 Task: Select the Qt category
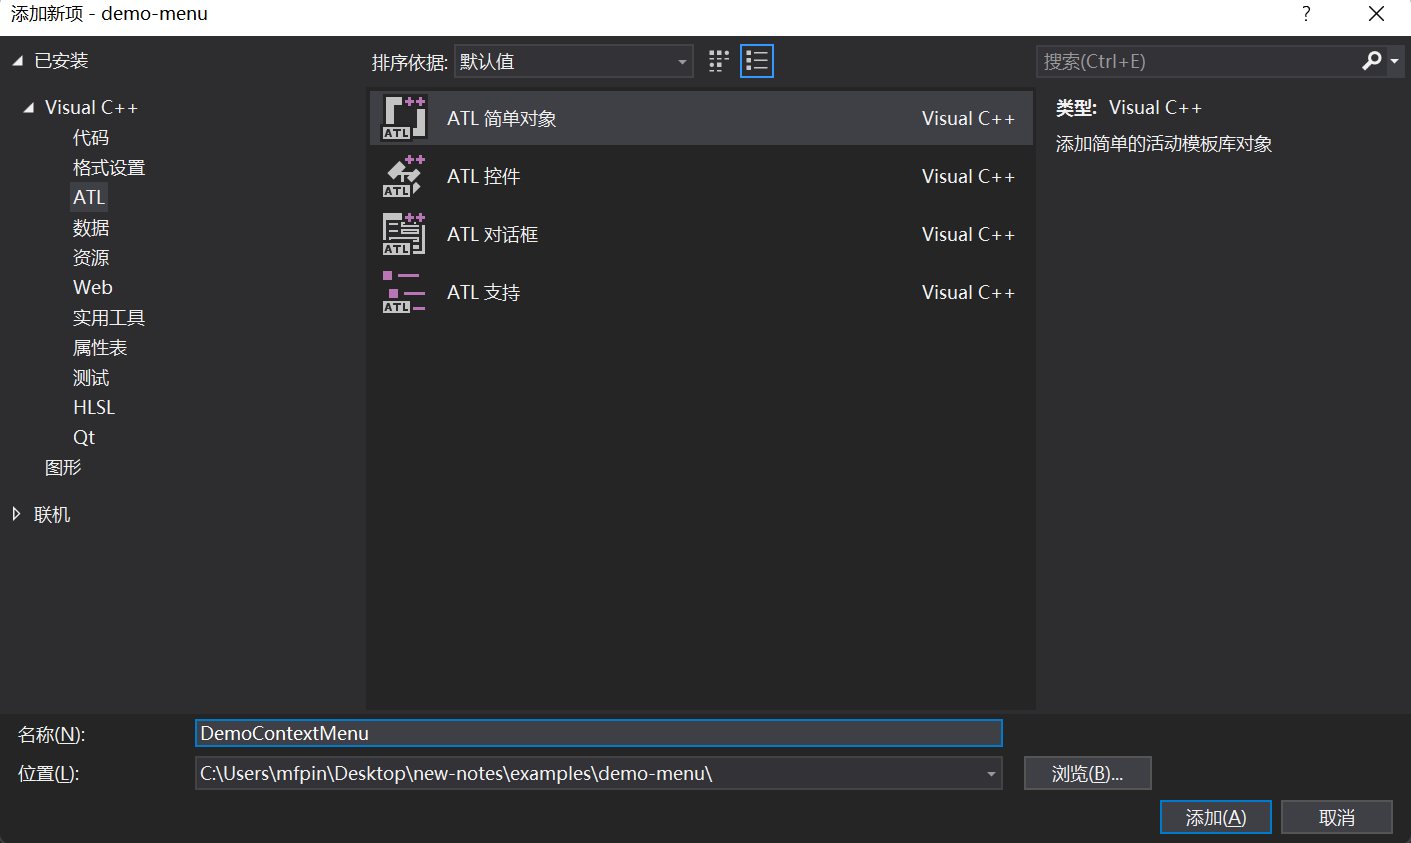[x=84, y=437]
